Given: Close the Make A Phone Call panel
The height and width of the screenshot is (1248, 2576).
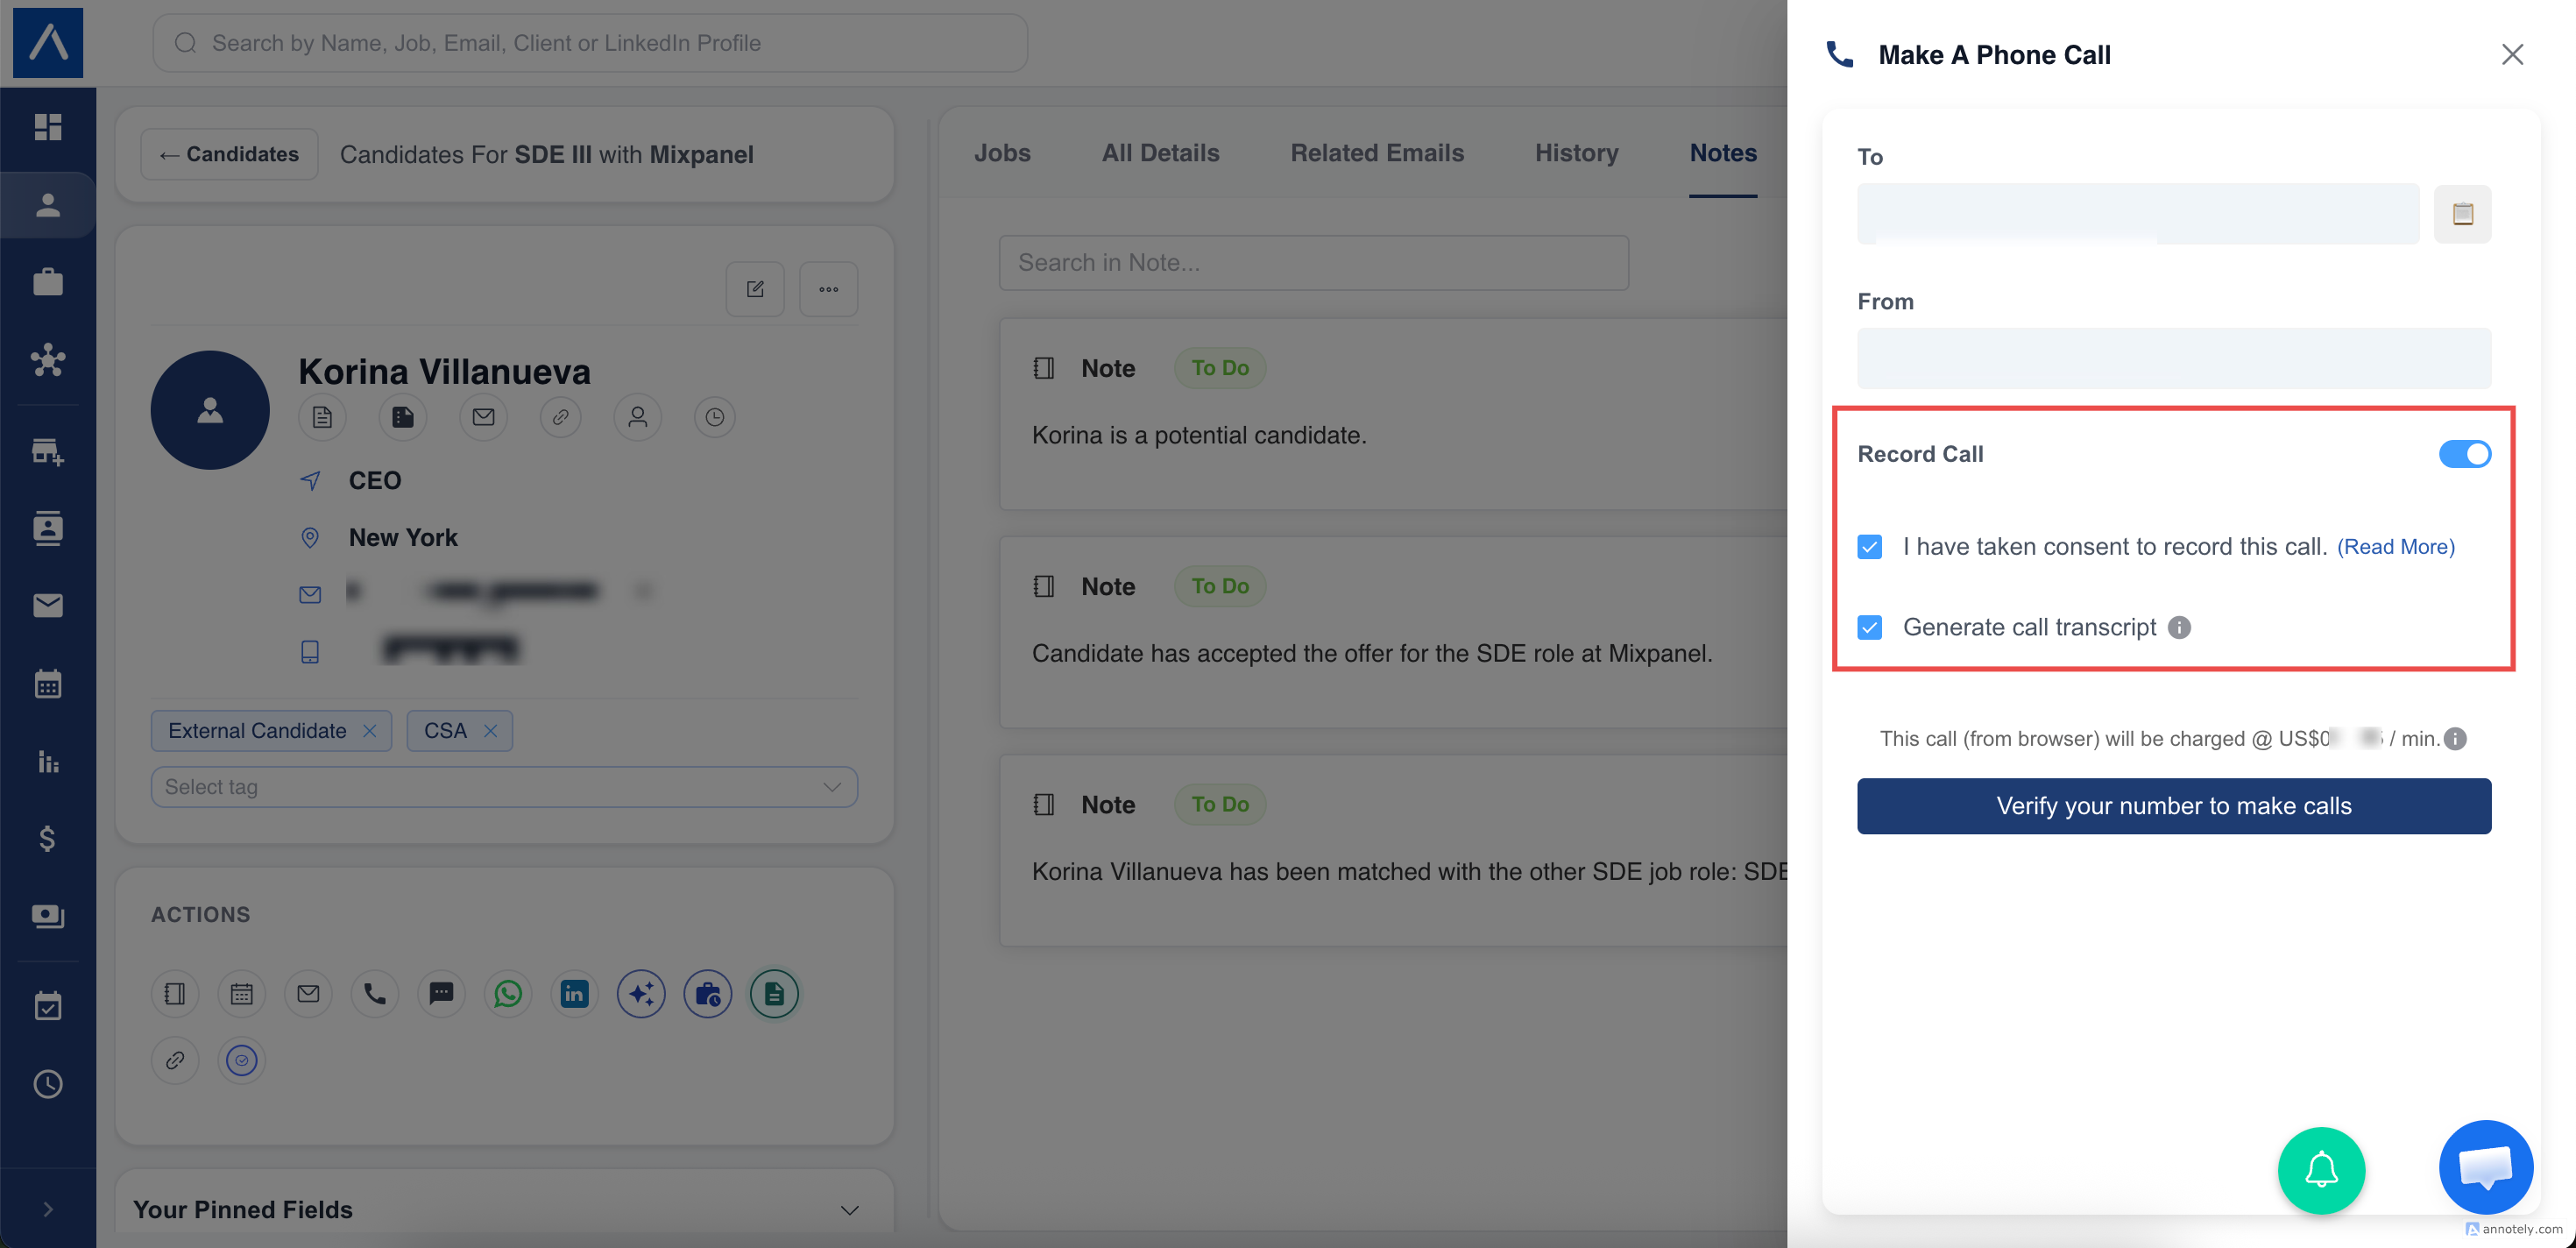Looking at the screenshot, I should click(2512, 54).
